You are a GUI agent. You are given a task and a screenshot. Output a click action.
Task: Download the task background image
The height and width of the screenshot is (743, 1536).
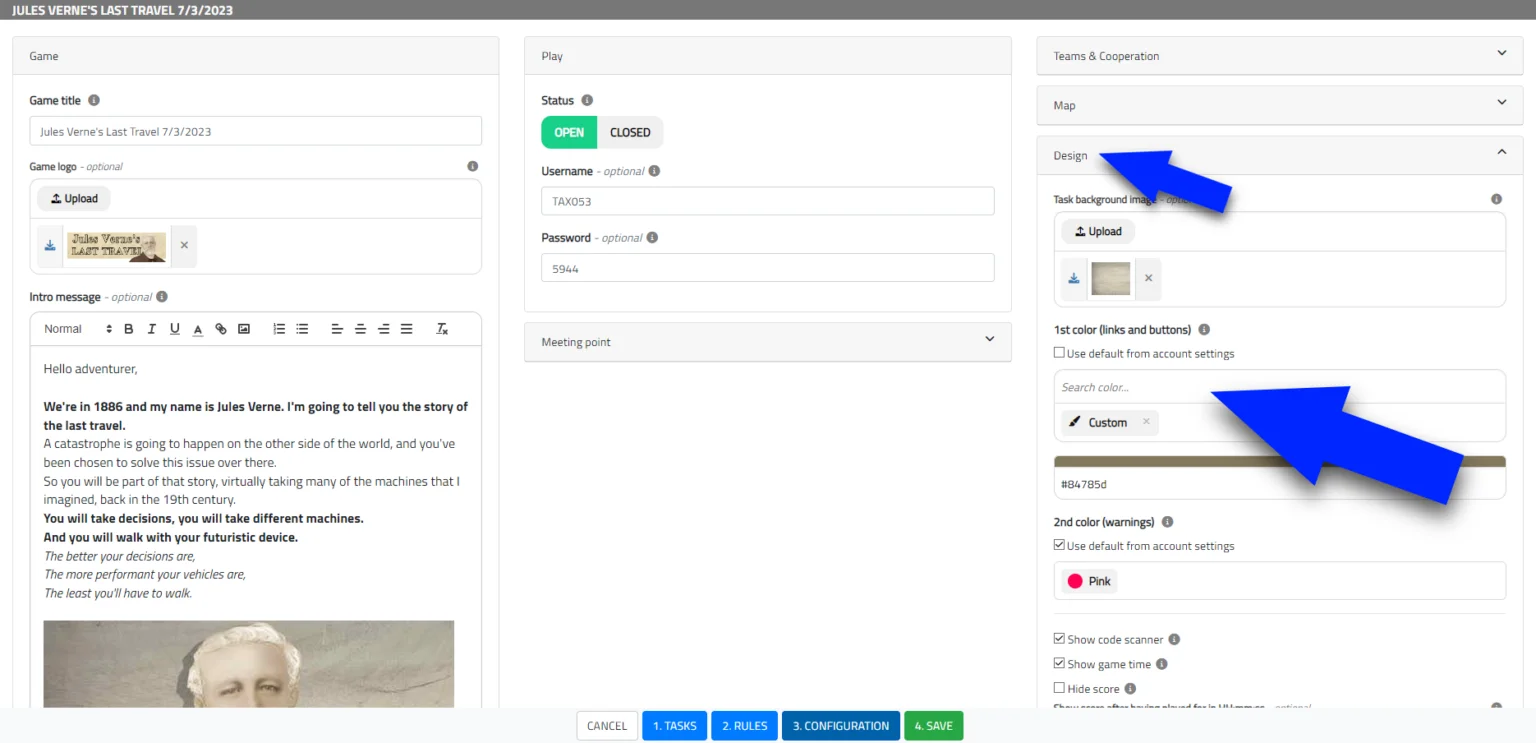1074,278
